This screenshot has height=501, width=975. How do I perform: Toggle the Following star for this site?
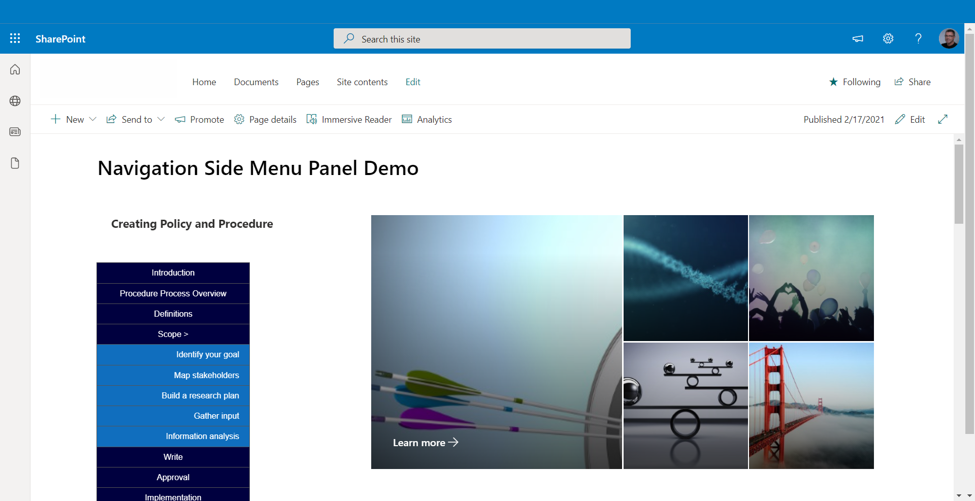click(854, 82)
